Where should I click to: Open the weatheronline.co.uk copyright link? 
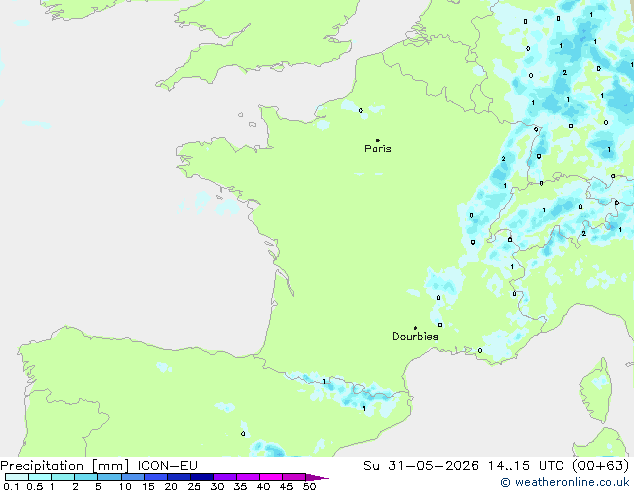[565, 482]
